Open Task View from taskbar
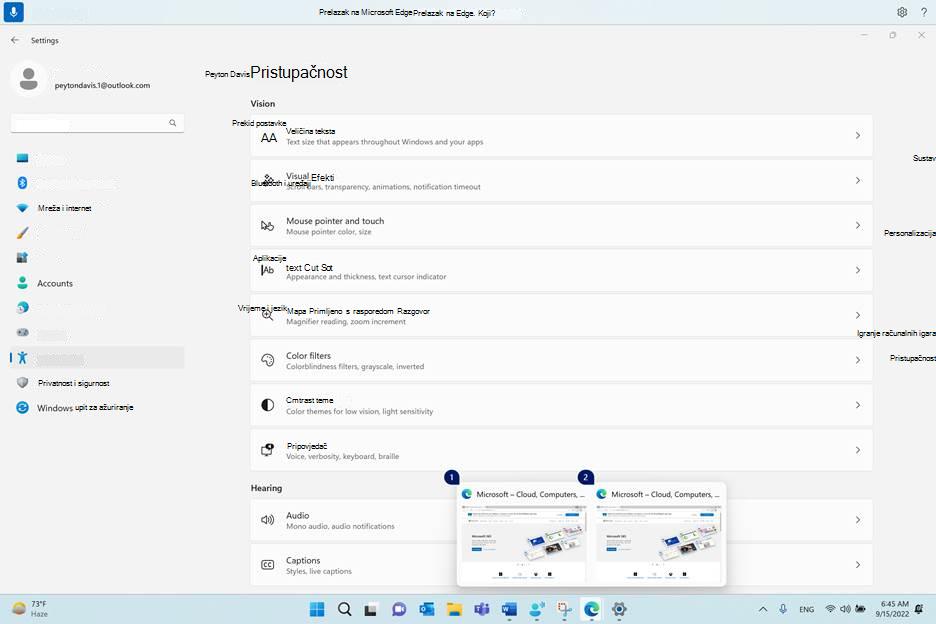The width and height of the screenshot is (936, 624). [x=371, y=609]
